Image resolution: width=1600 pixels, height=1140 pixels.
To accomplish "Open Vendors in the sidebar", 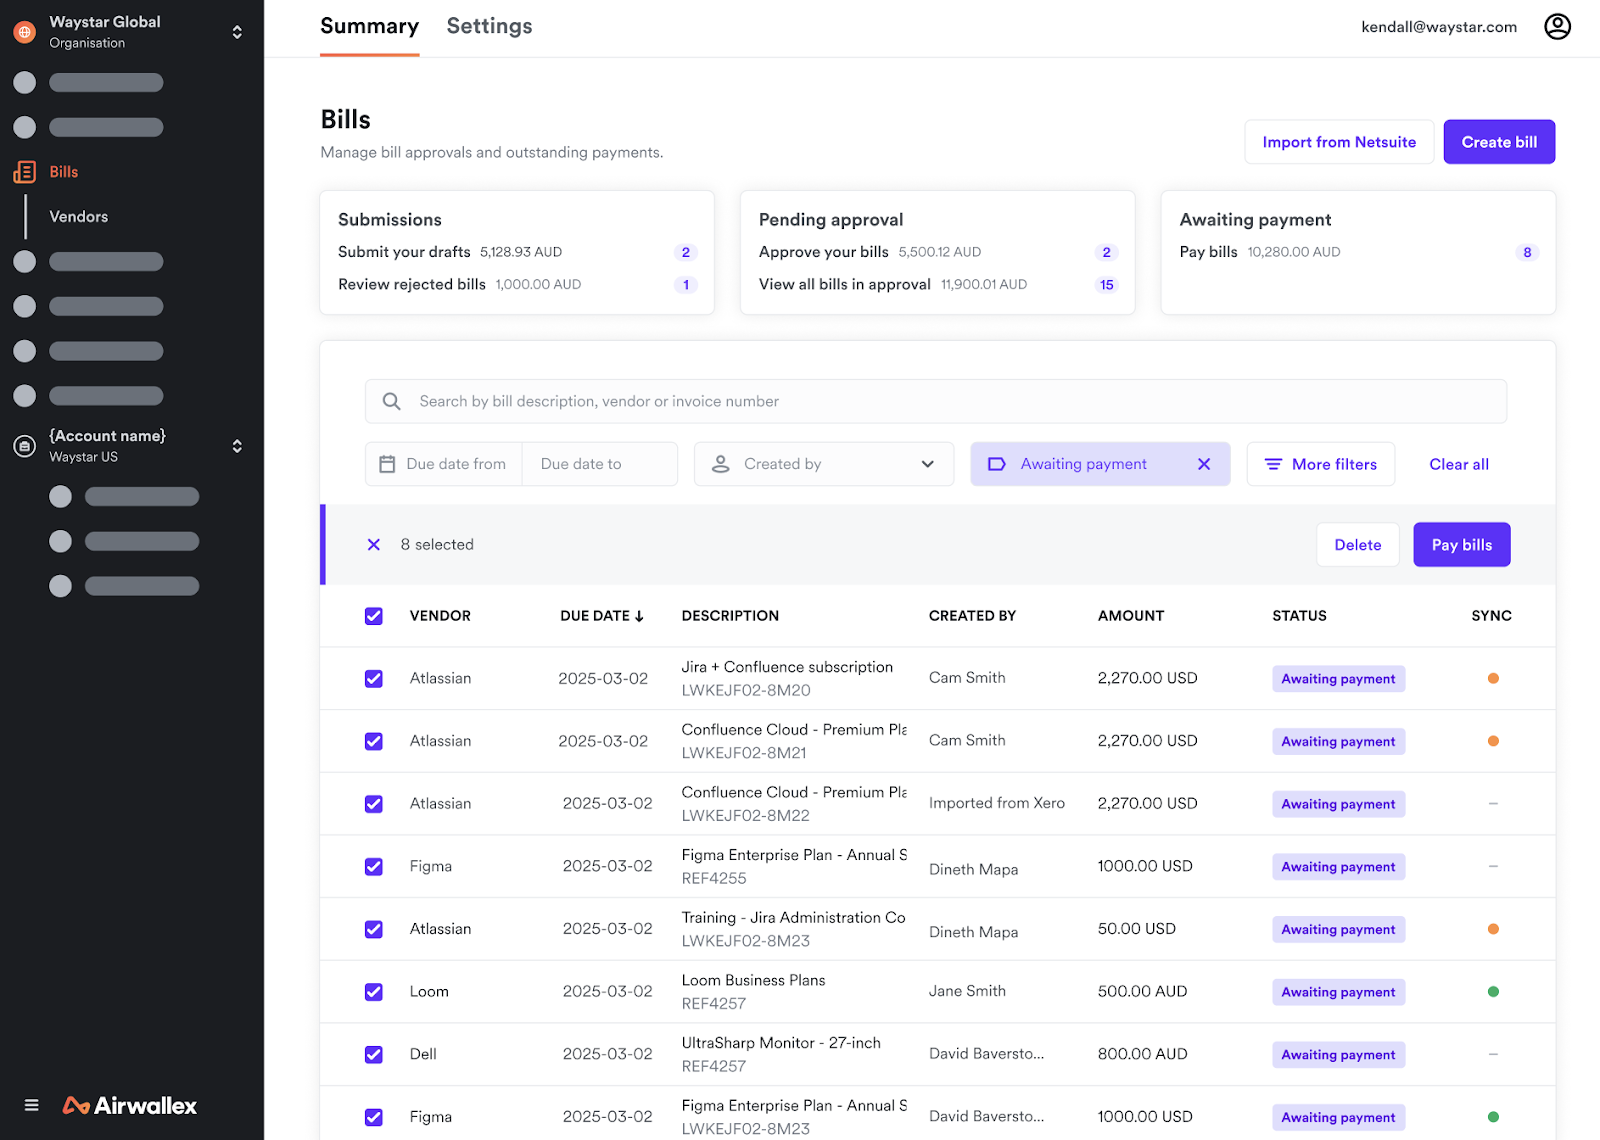I will point(79,217).
